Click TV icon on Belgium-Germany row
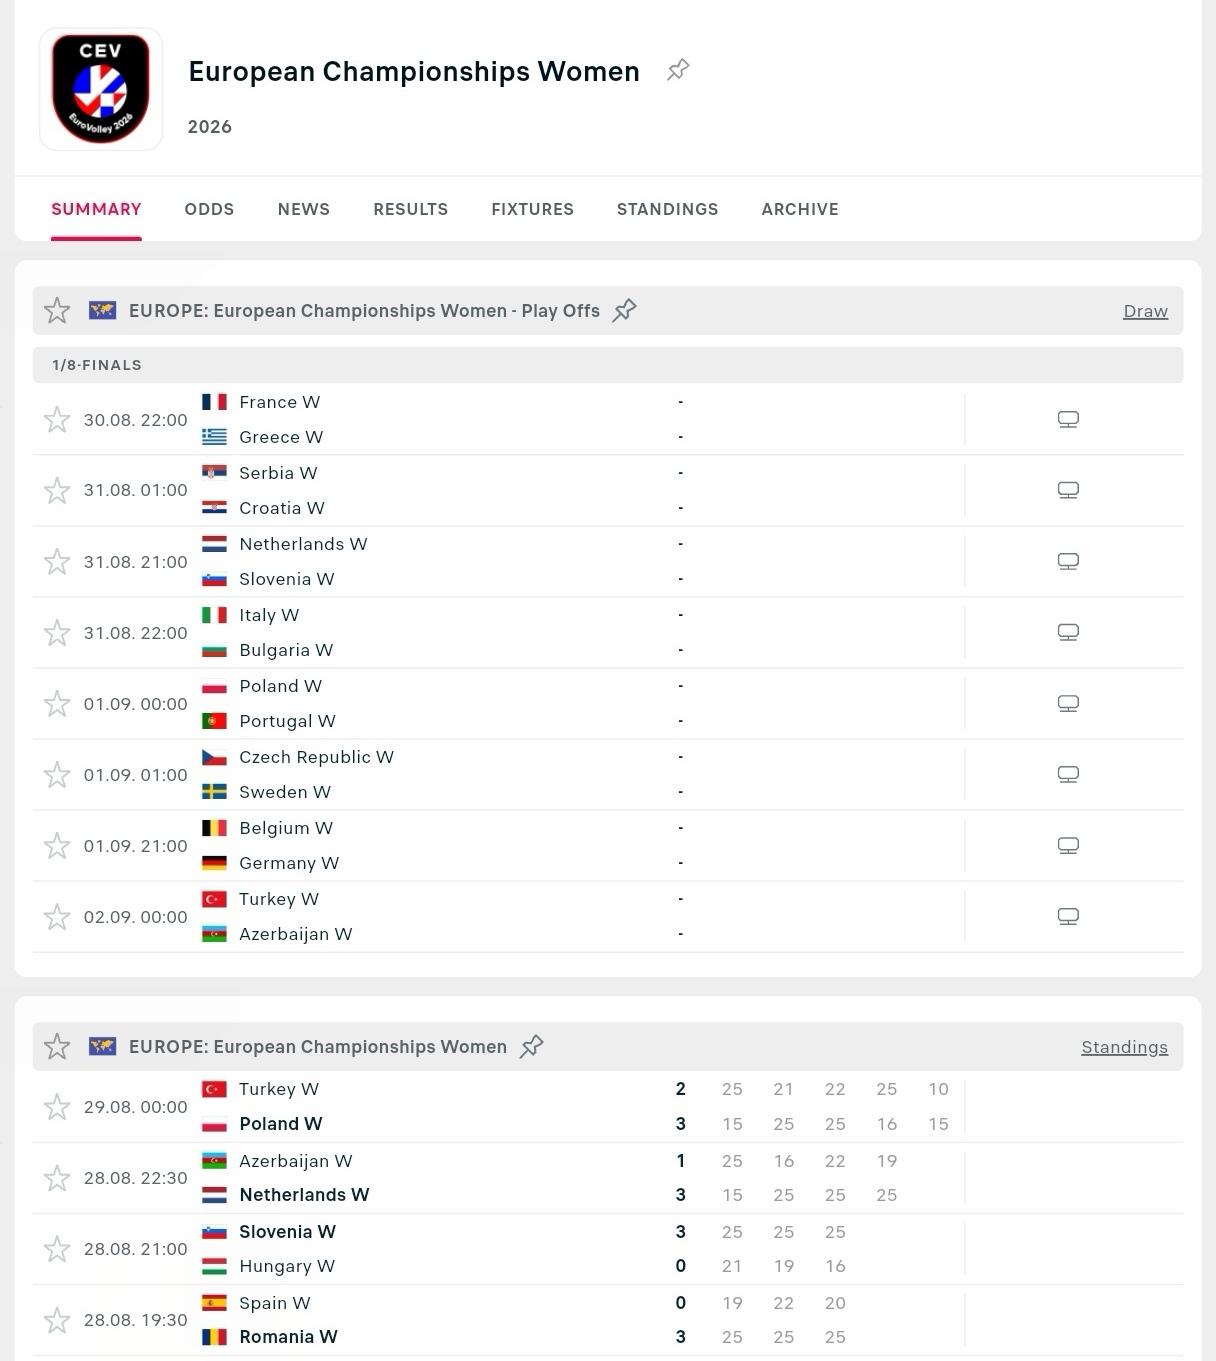 click(1068, 845)
